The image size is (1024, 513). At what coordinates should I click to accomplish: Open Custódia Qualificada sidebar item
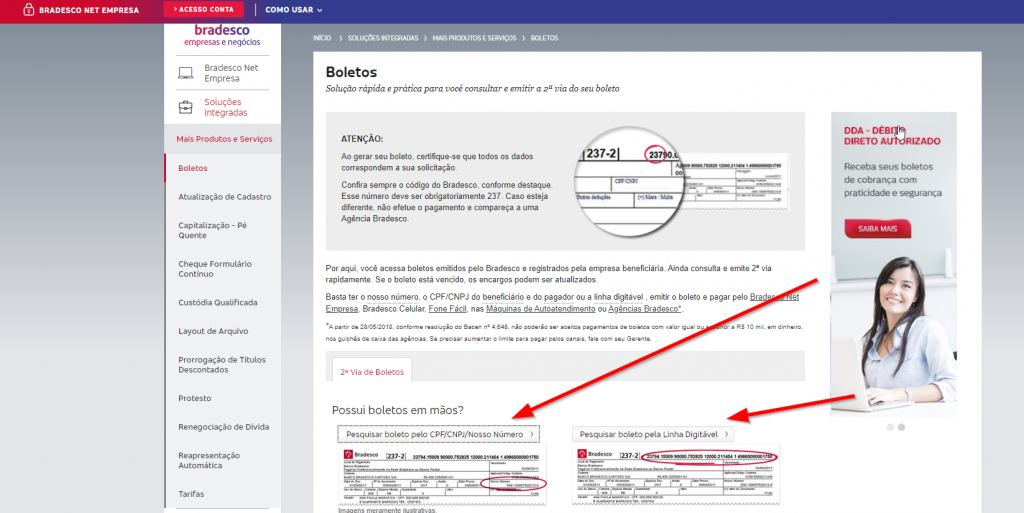pyautogui.click(x=217, y=302)
